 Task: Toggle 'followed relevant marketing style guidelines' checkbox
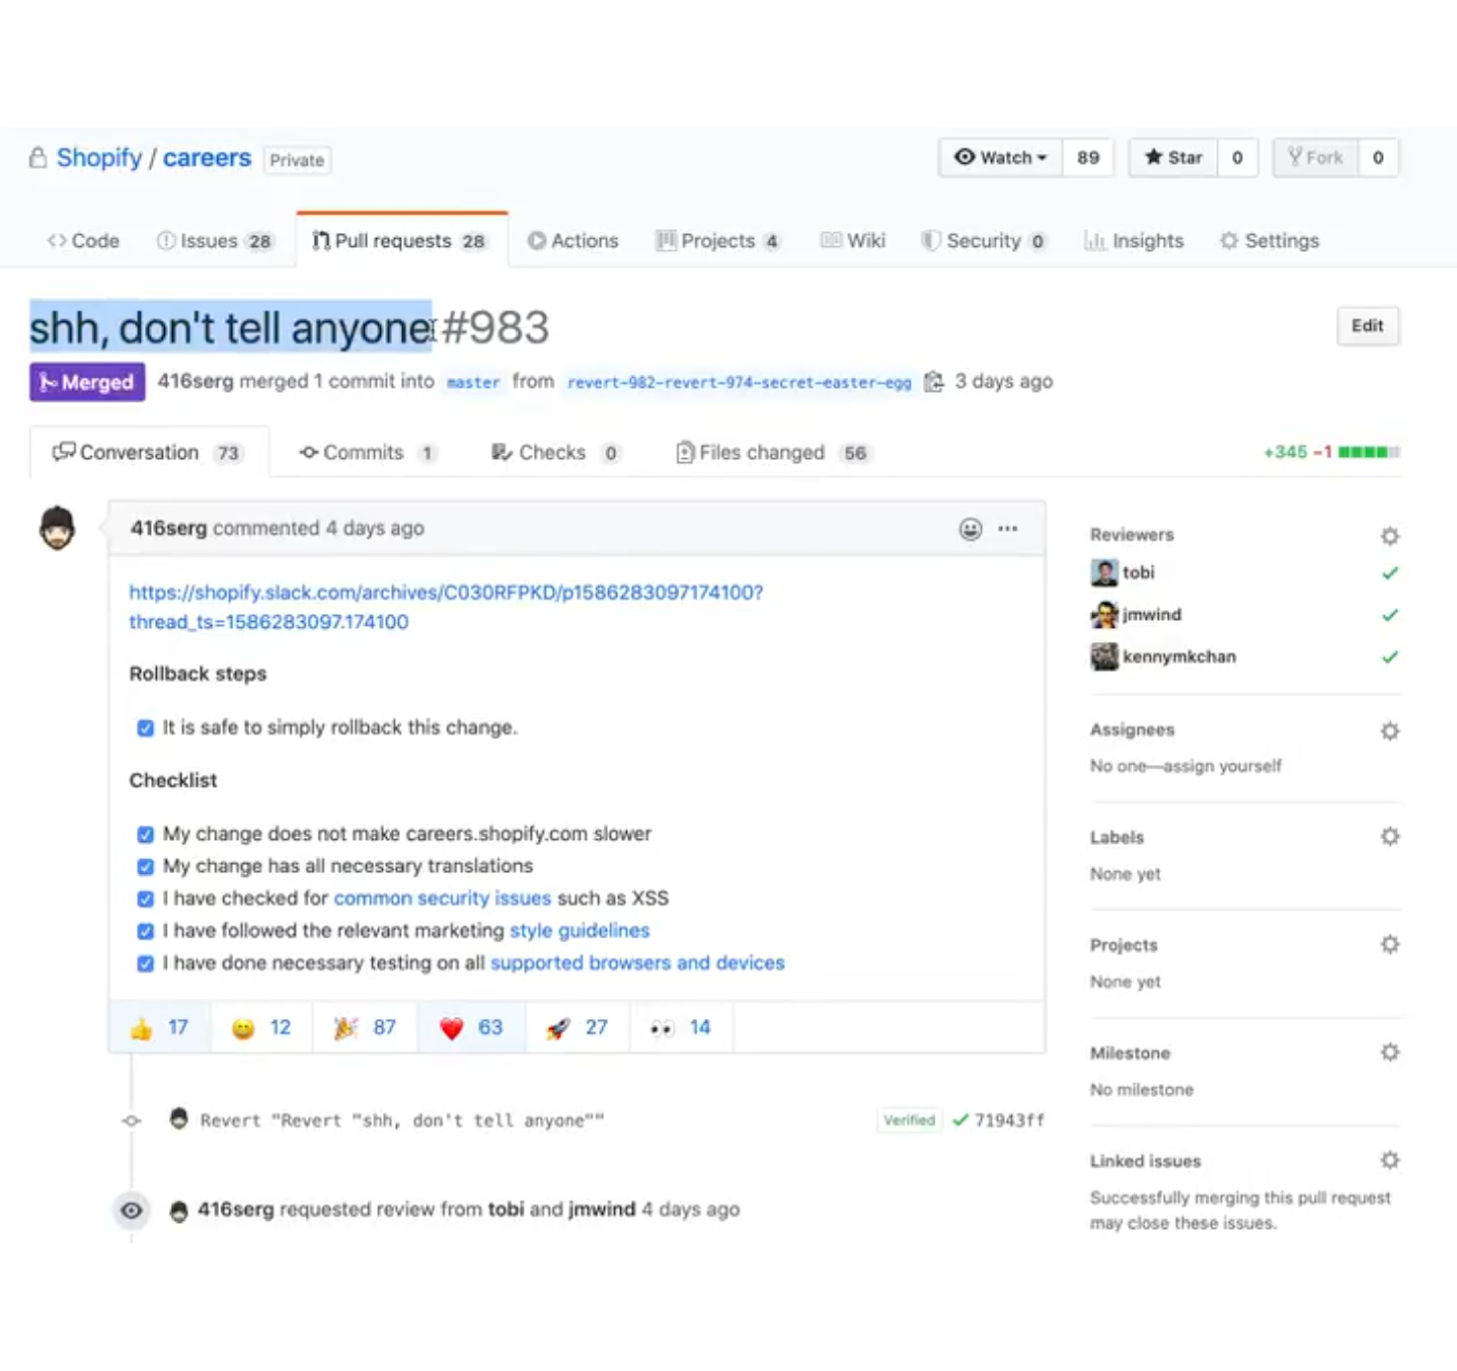[145, 931]
